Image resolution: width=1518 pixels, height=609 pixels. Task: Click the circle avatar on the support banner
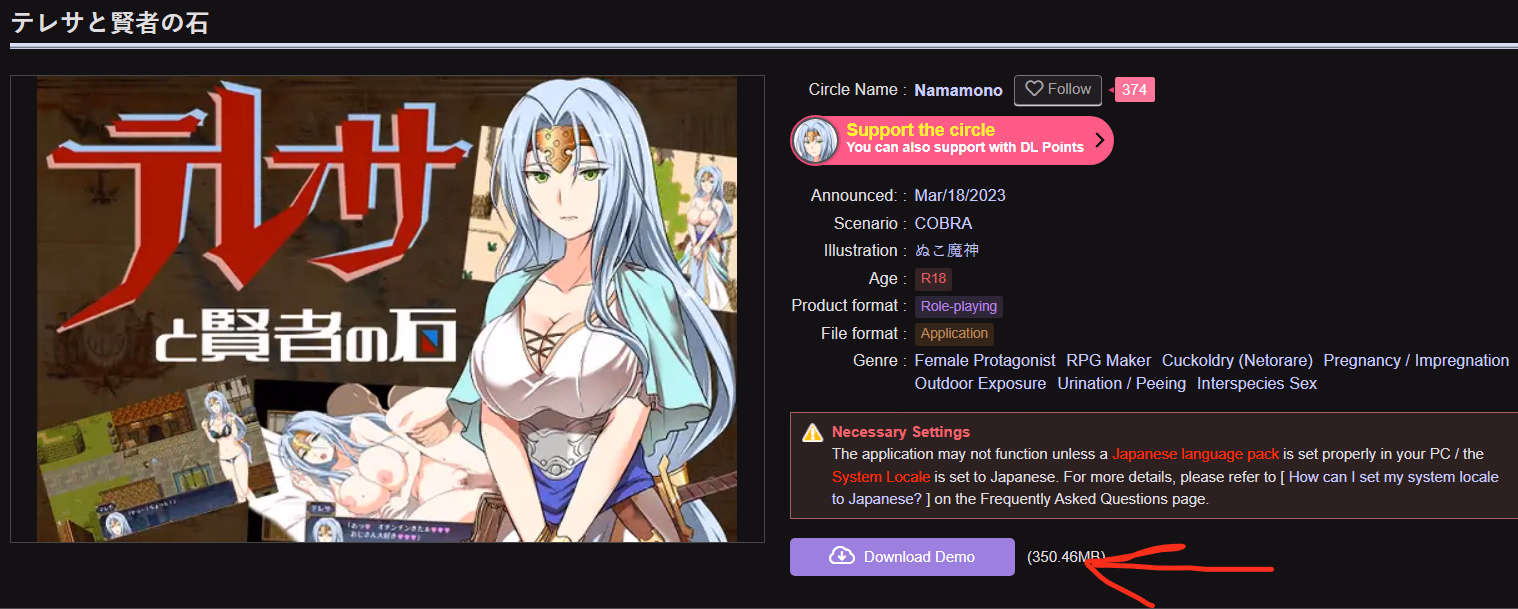(815, 140)
